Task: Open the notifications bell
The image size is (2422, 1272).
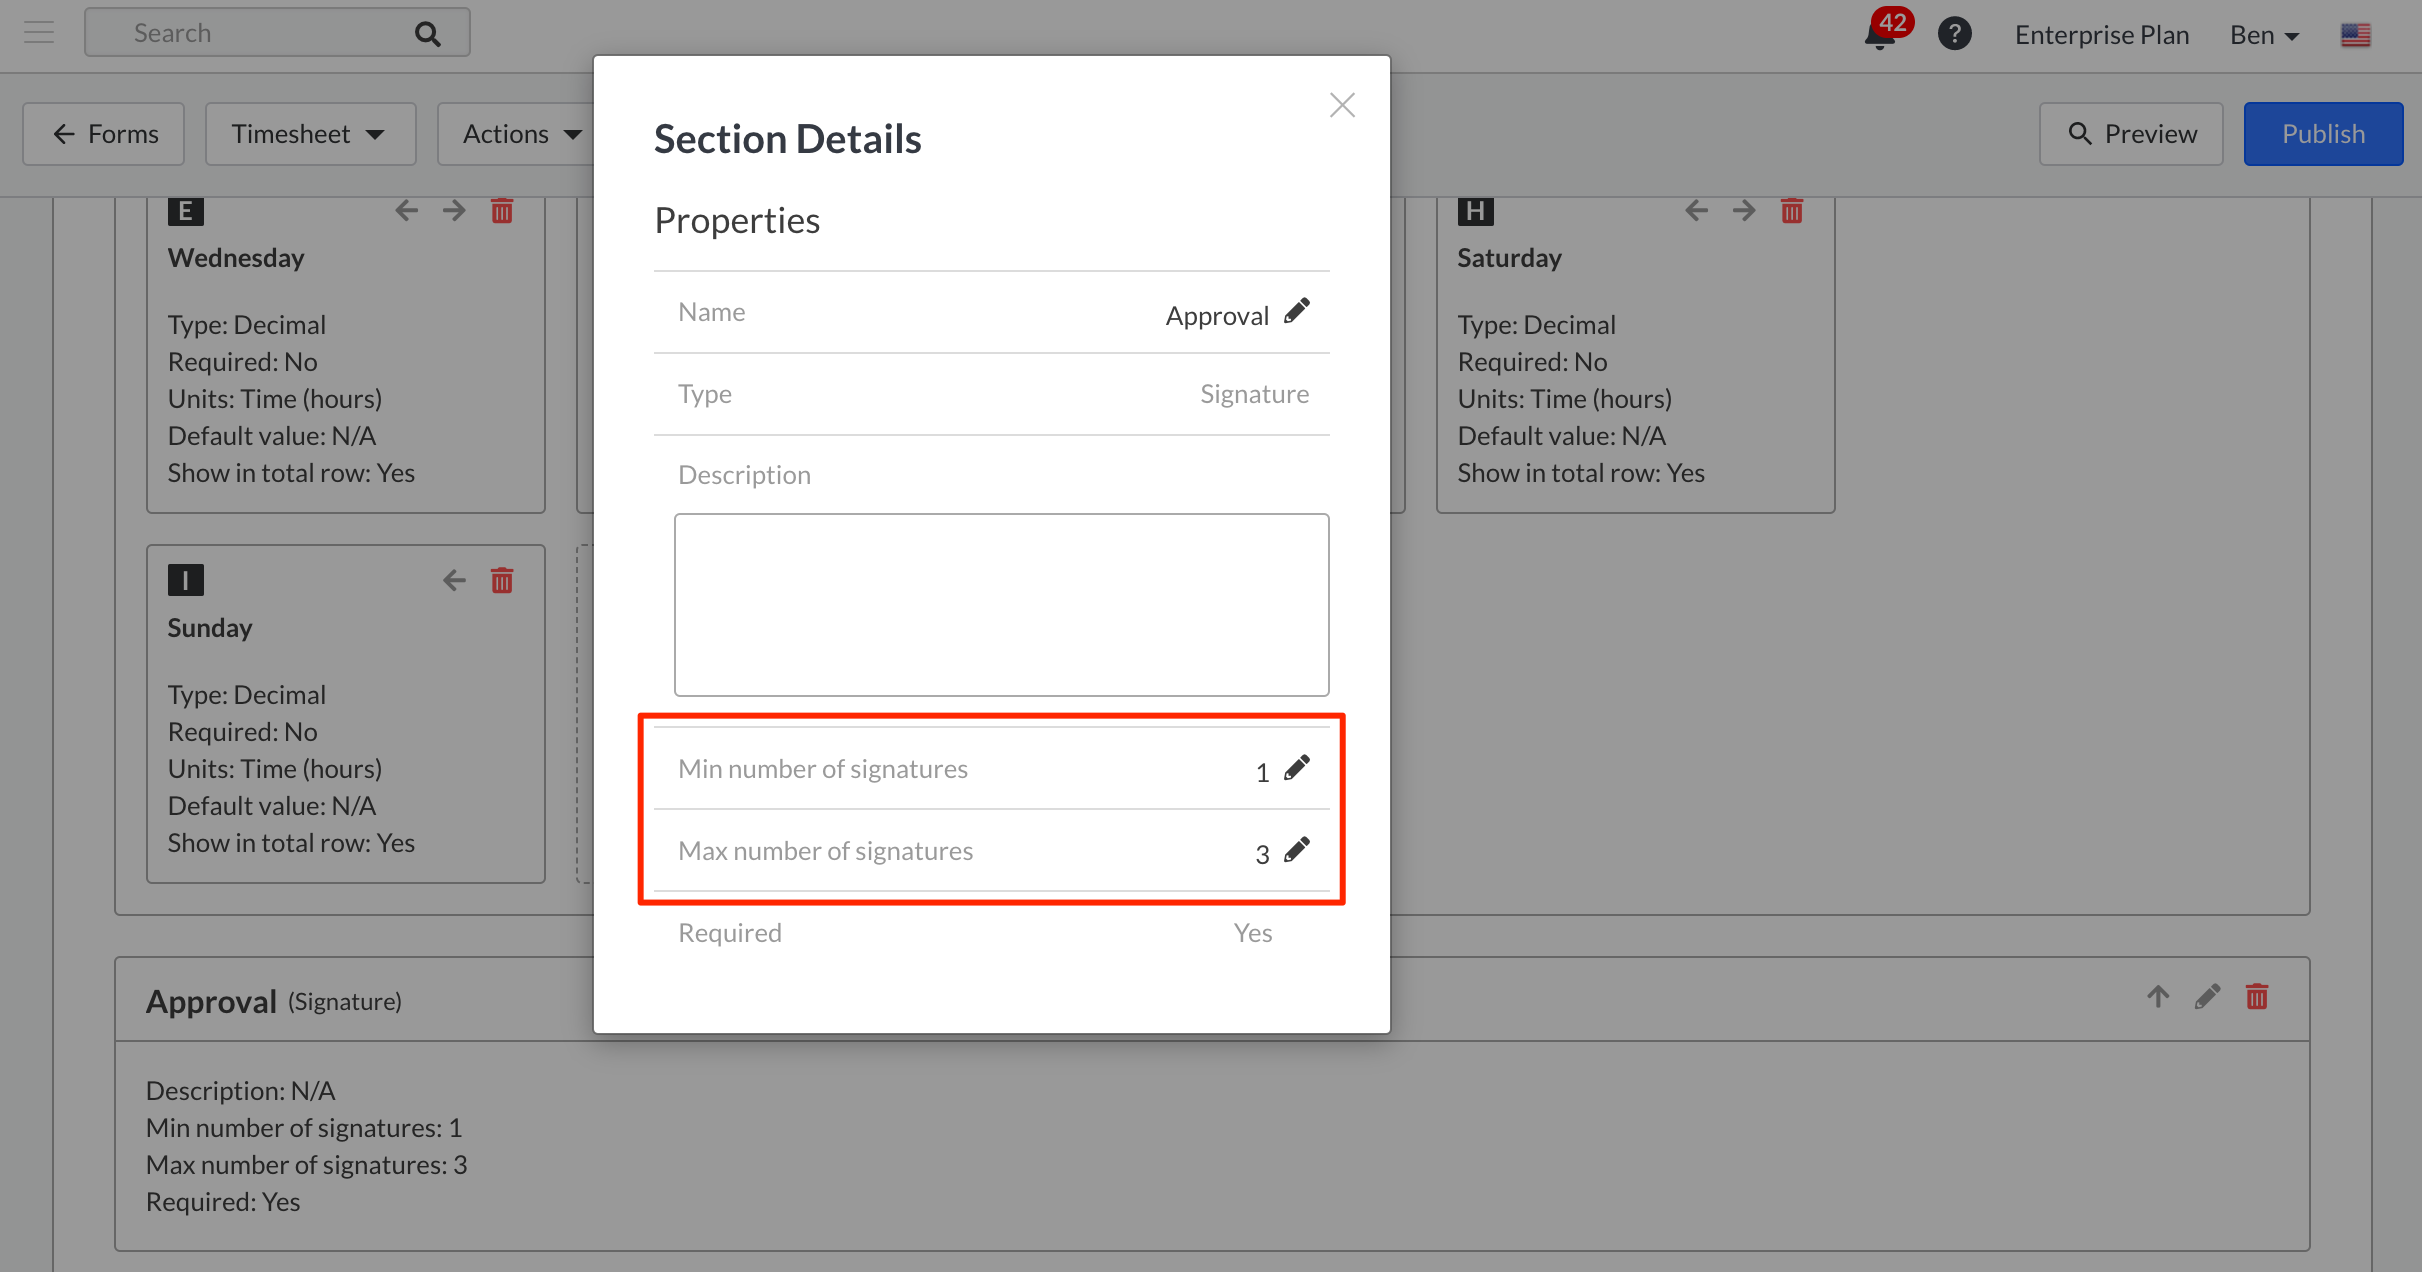Action: click(x=1881, y=33)
